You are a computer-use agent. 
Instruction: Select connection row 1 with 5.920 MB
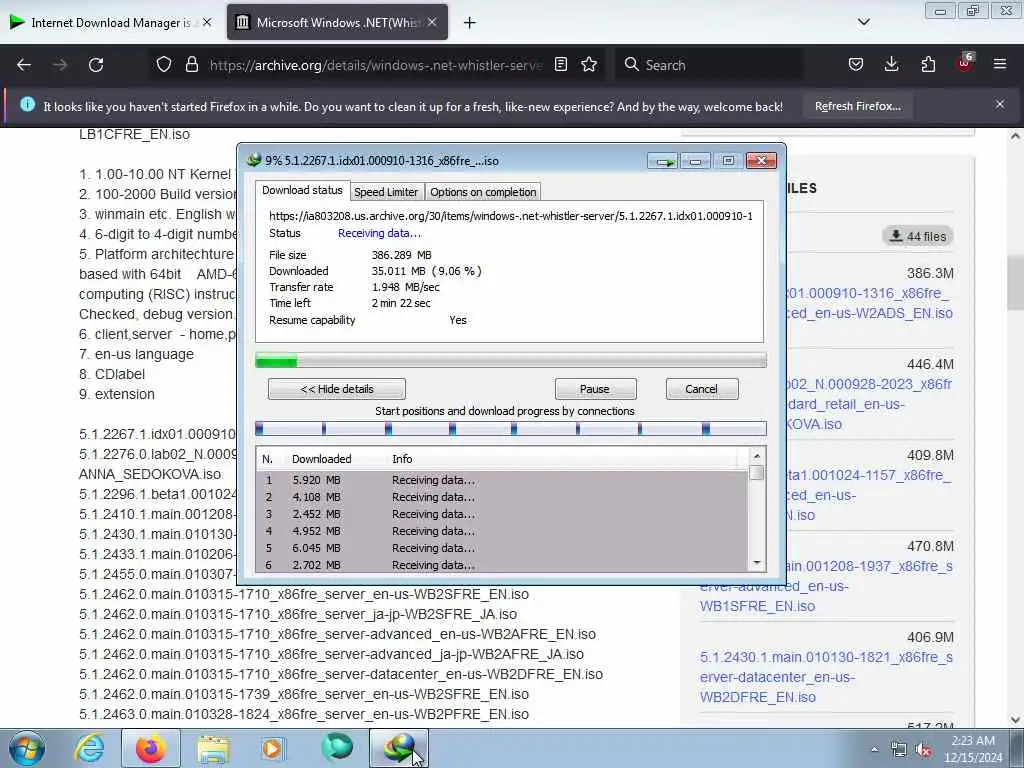coord(502,480)
